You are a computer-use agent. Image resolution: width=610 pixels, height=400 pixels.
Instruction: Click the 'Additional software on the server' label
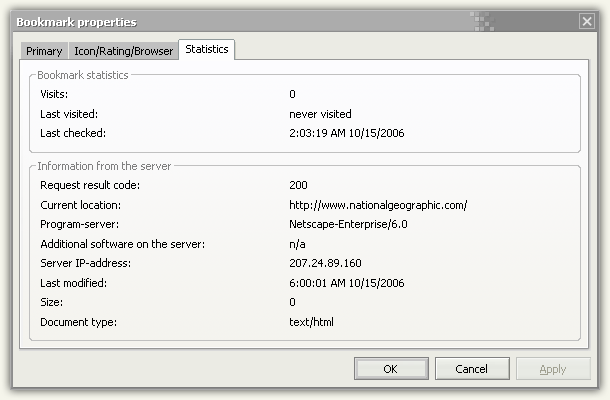(123, 244)
